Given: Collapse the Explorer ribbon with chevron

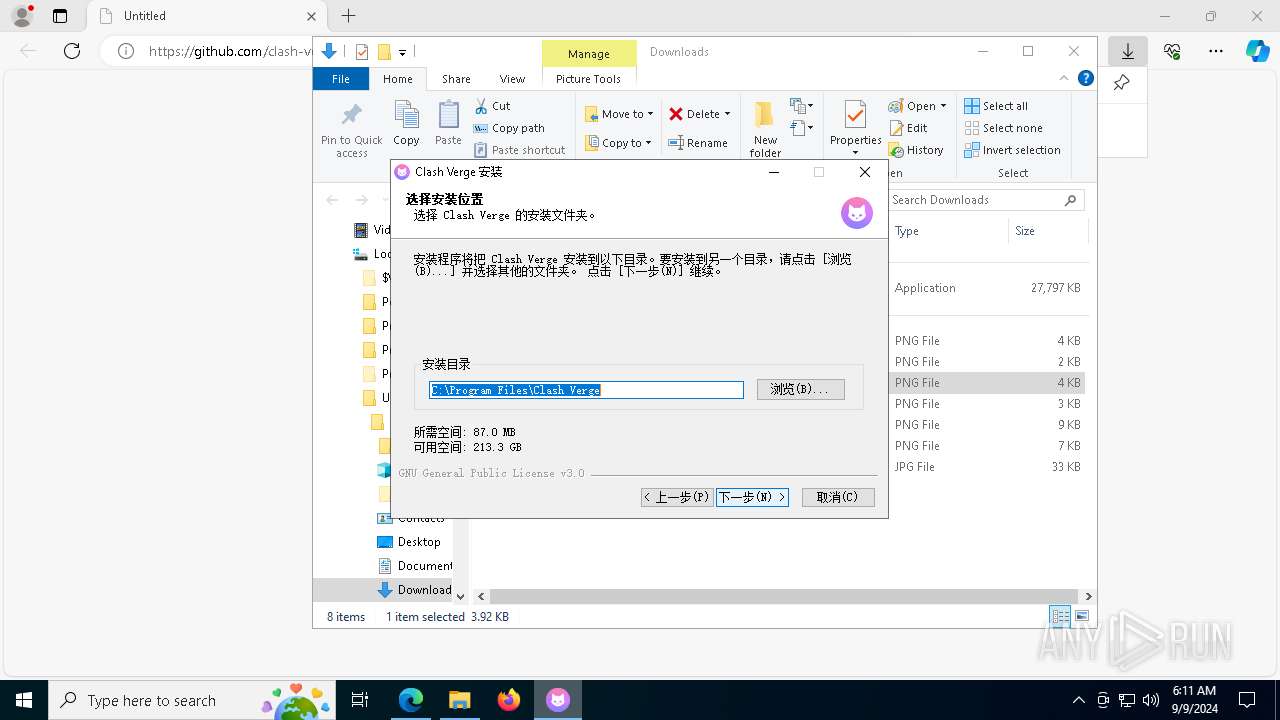Looking at the screenshot, I should pyautogui.click(x=1064, y=78).
